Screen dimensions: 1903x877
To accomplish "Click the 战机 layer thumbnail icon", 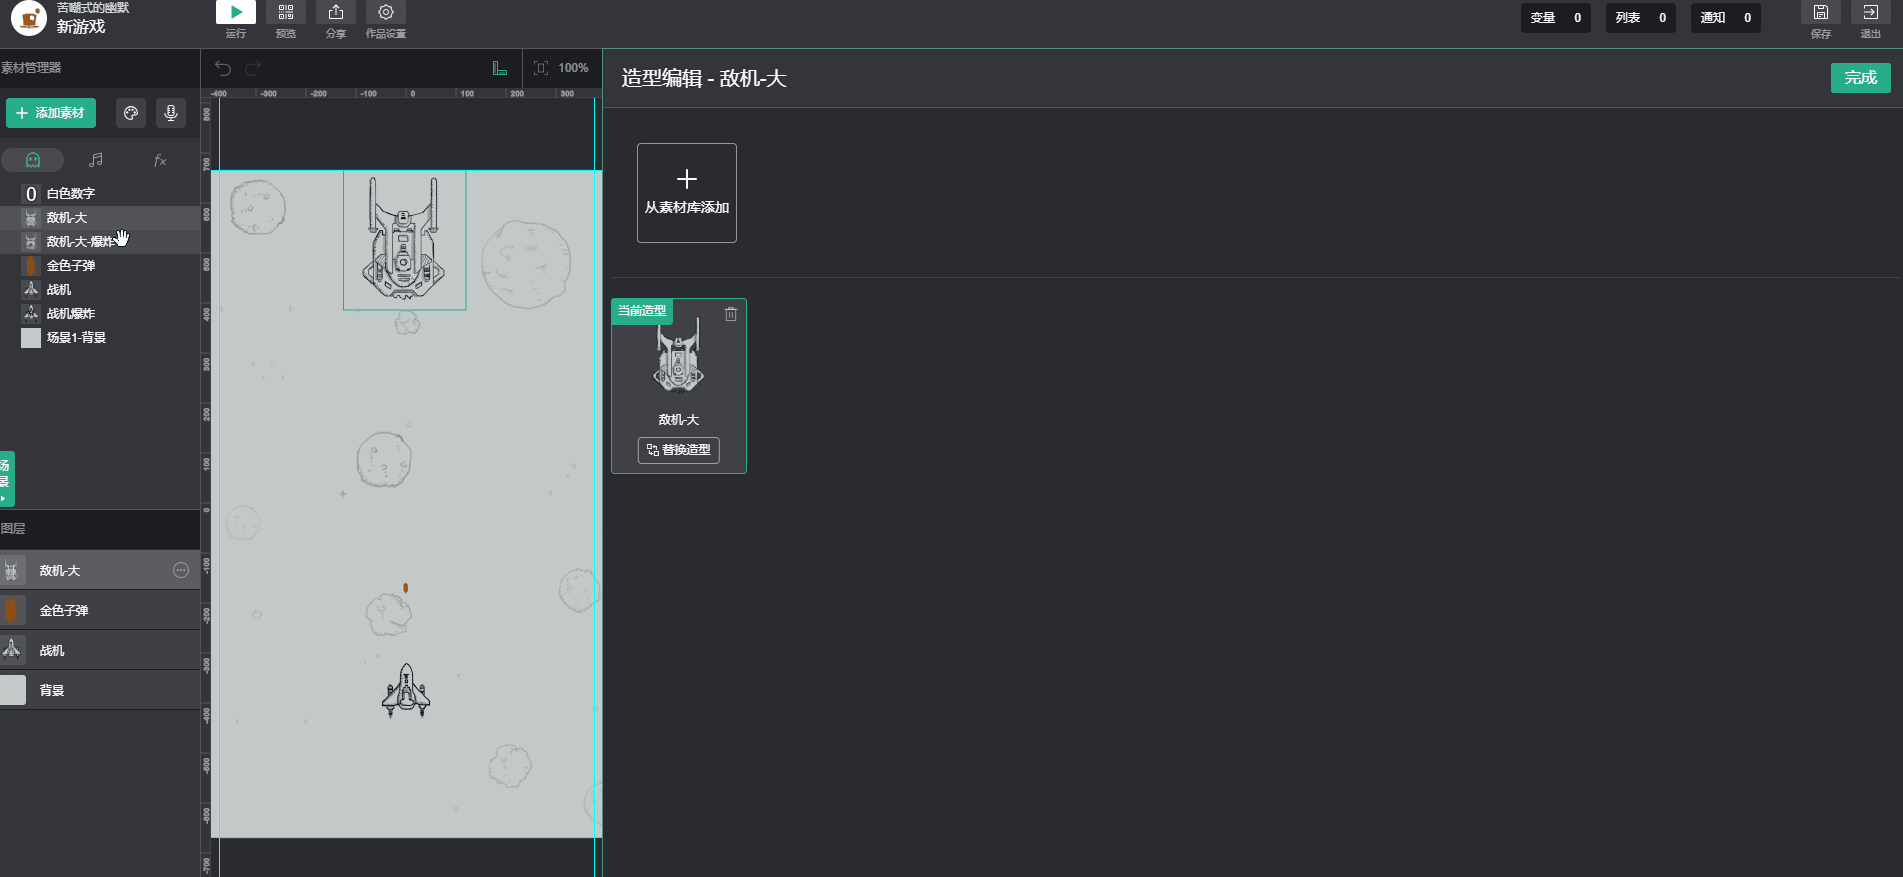I will tap(12, 650).
